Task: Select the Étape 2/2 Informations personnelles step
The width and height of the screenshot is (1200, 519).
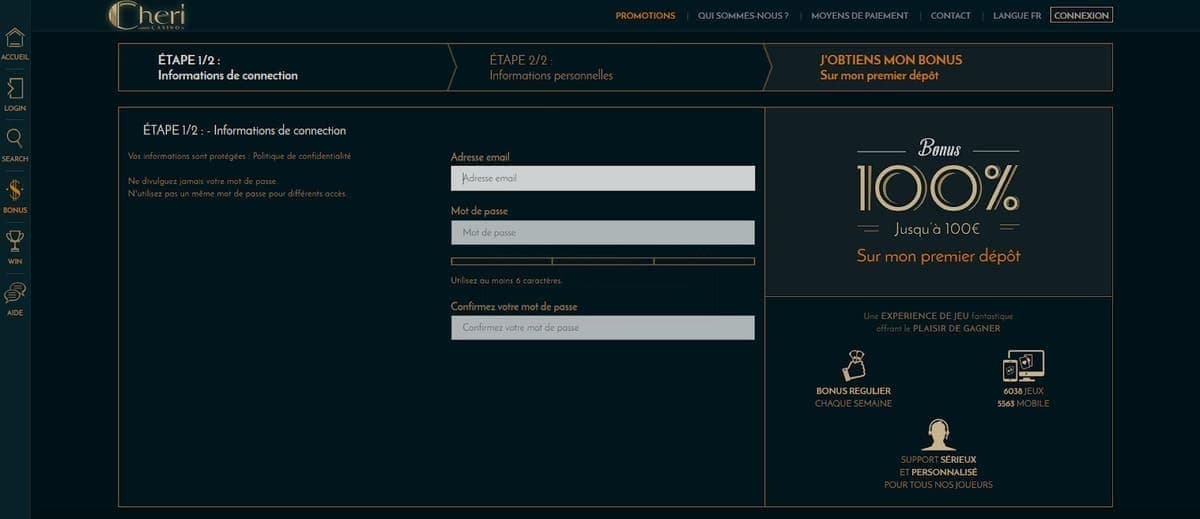Action: tap(551, 67)
